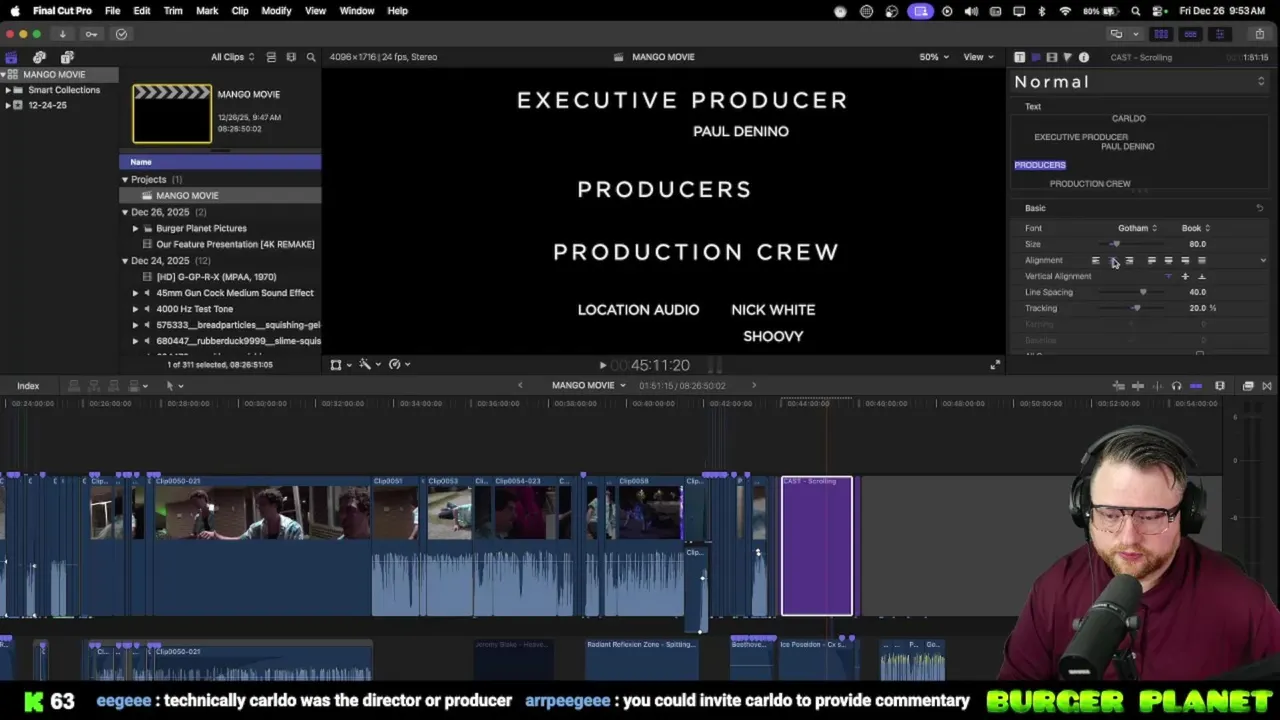1280x720 pixels.
Task: Click the viewer play button
Action: (x=602, y=366)
